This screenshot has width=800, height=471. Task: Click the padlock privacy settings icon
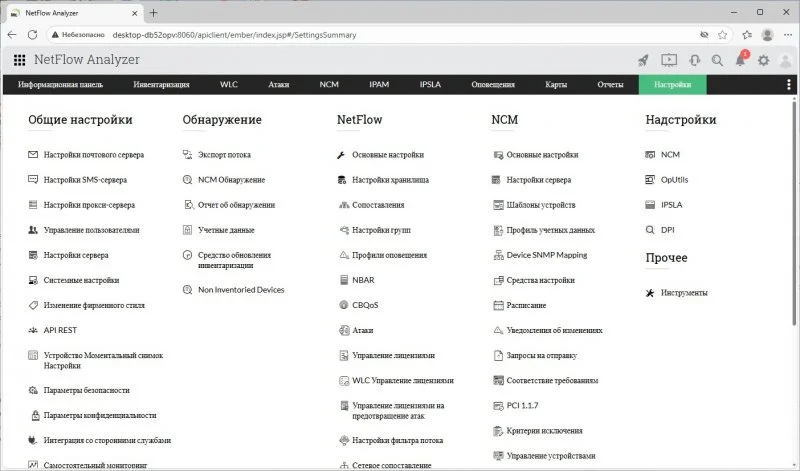tap(35, 415)
